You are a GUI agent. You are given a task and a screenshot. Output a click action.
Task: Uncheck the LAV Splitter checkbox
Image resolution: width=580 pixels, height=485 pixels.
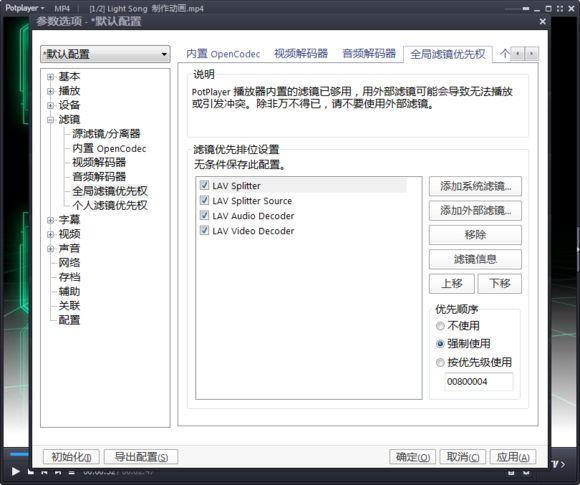pyautogui.click(x=204, y=185)
